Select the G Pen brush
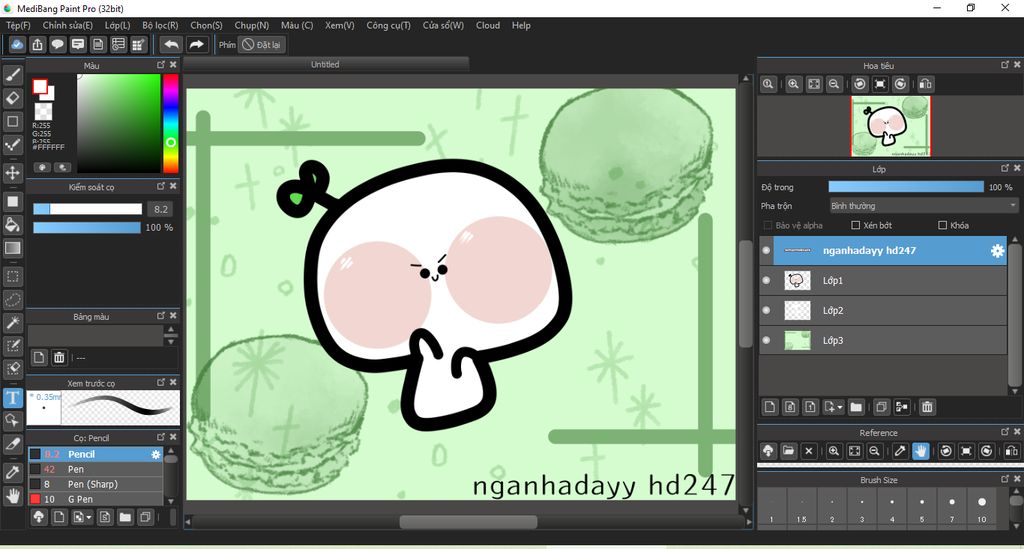Screen dimensions: 1024x549 [x=95, y=499]
